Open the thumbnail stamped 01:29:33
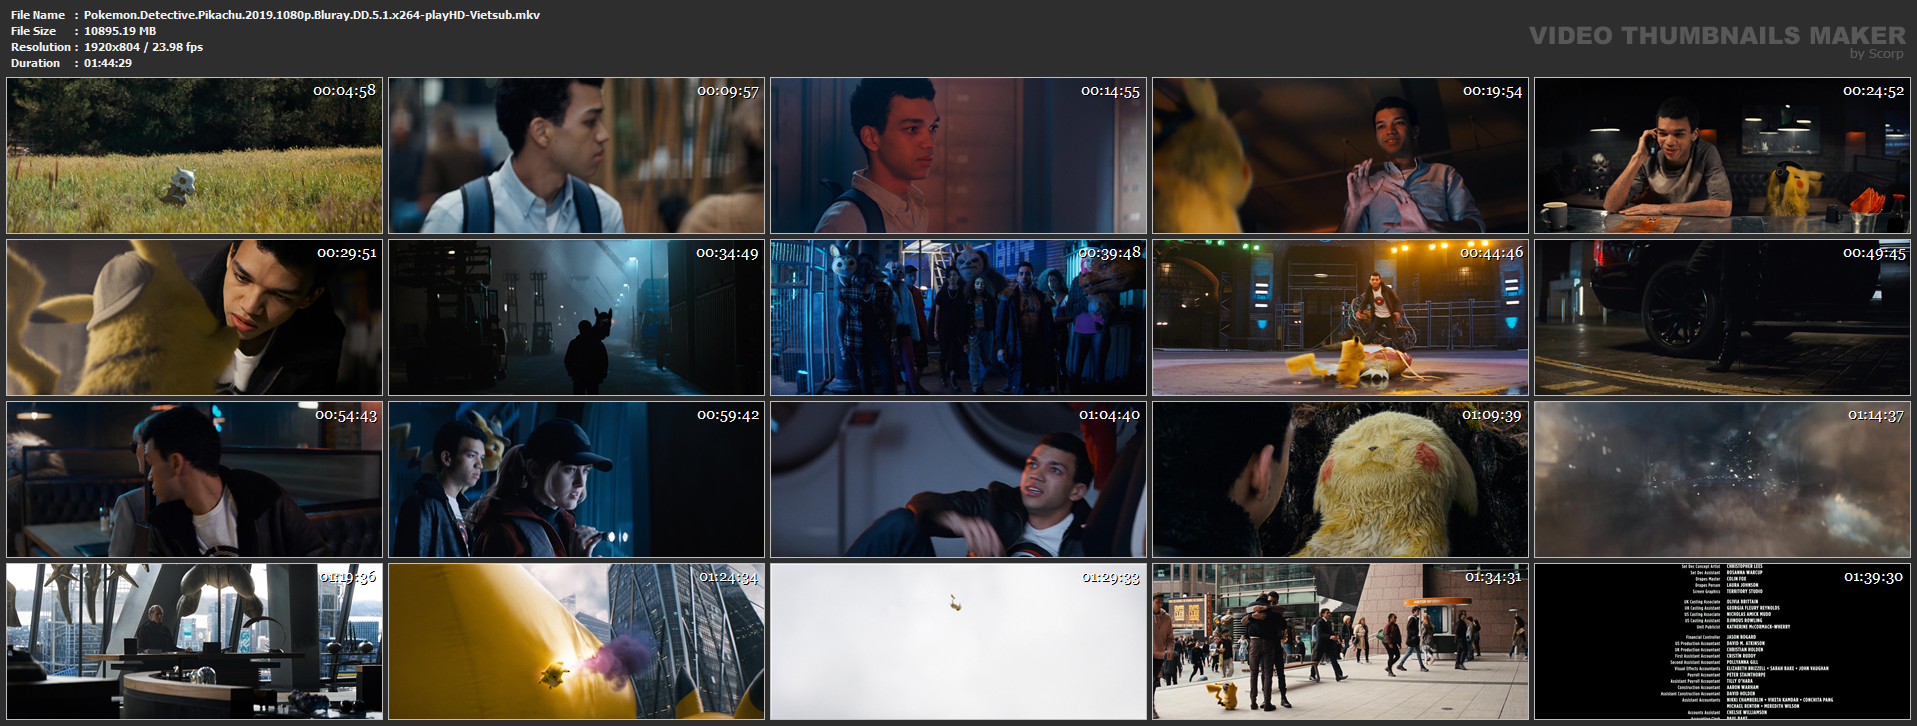The width and height of the screenshot is (1917, 726). (959, 642)
